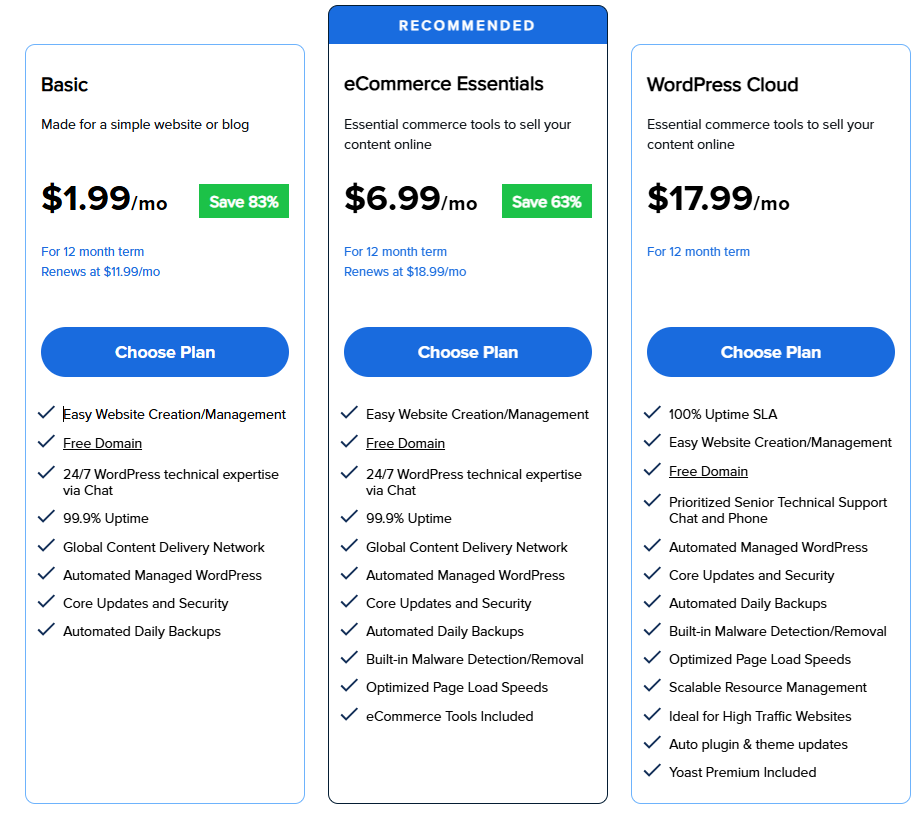Screen dimensions: 920x819
Task: Click the blue RECOMMENDED banner
Action: (468, 25)
